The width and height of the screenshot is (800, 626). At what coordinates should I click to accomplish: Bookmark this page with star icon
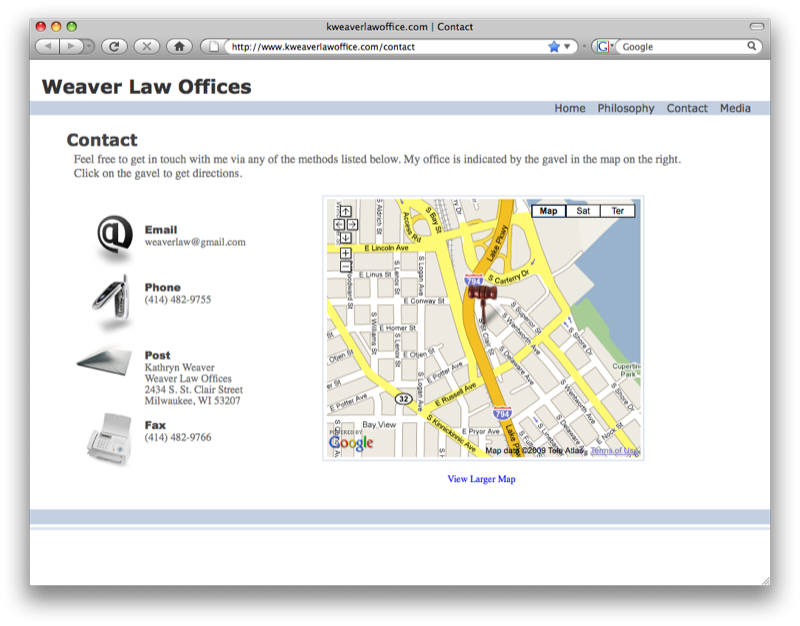[x=553, y=46]
